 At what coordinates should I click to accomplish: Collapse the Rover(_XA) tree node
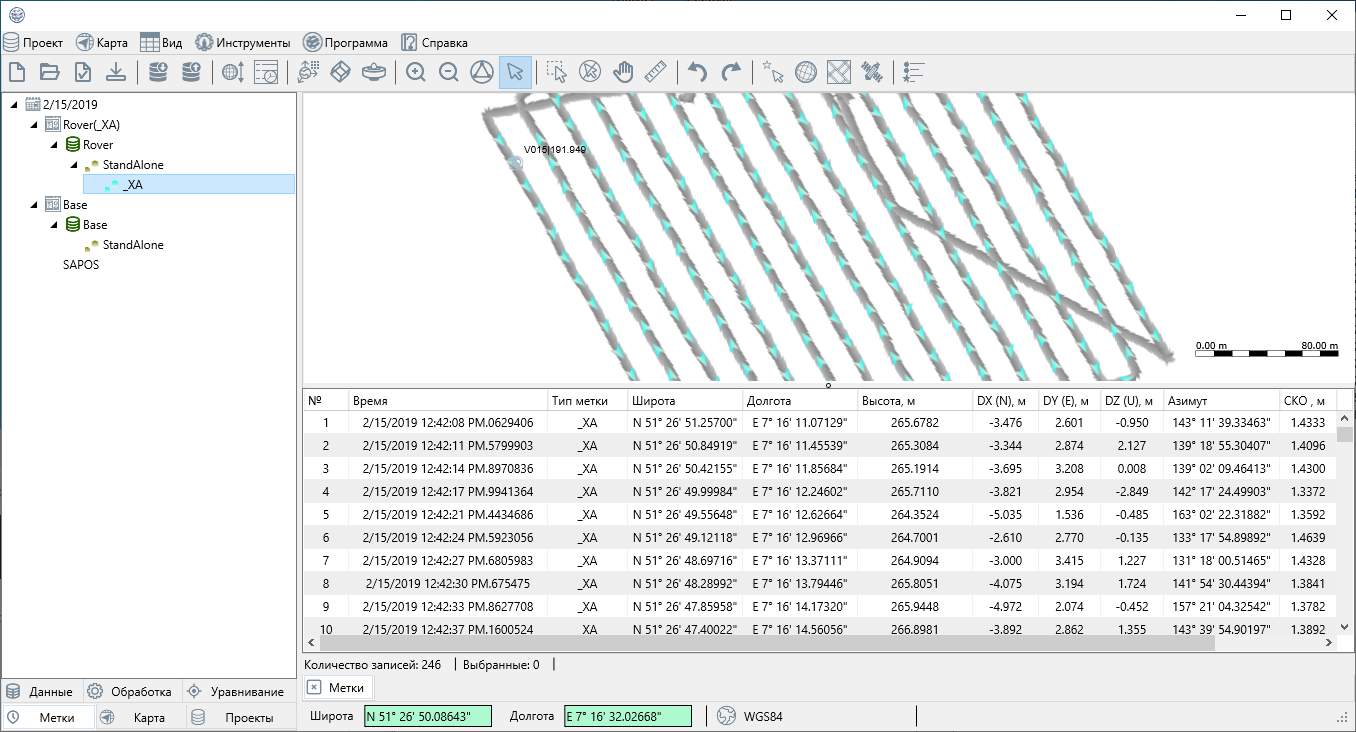34,125
